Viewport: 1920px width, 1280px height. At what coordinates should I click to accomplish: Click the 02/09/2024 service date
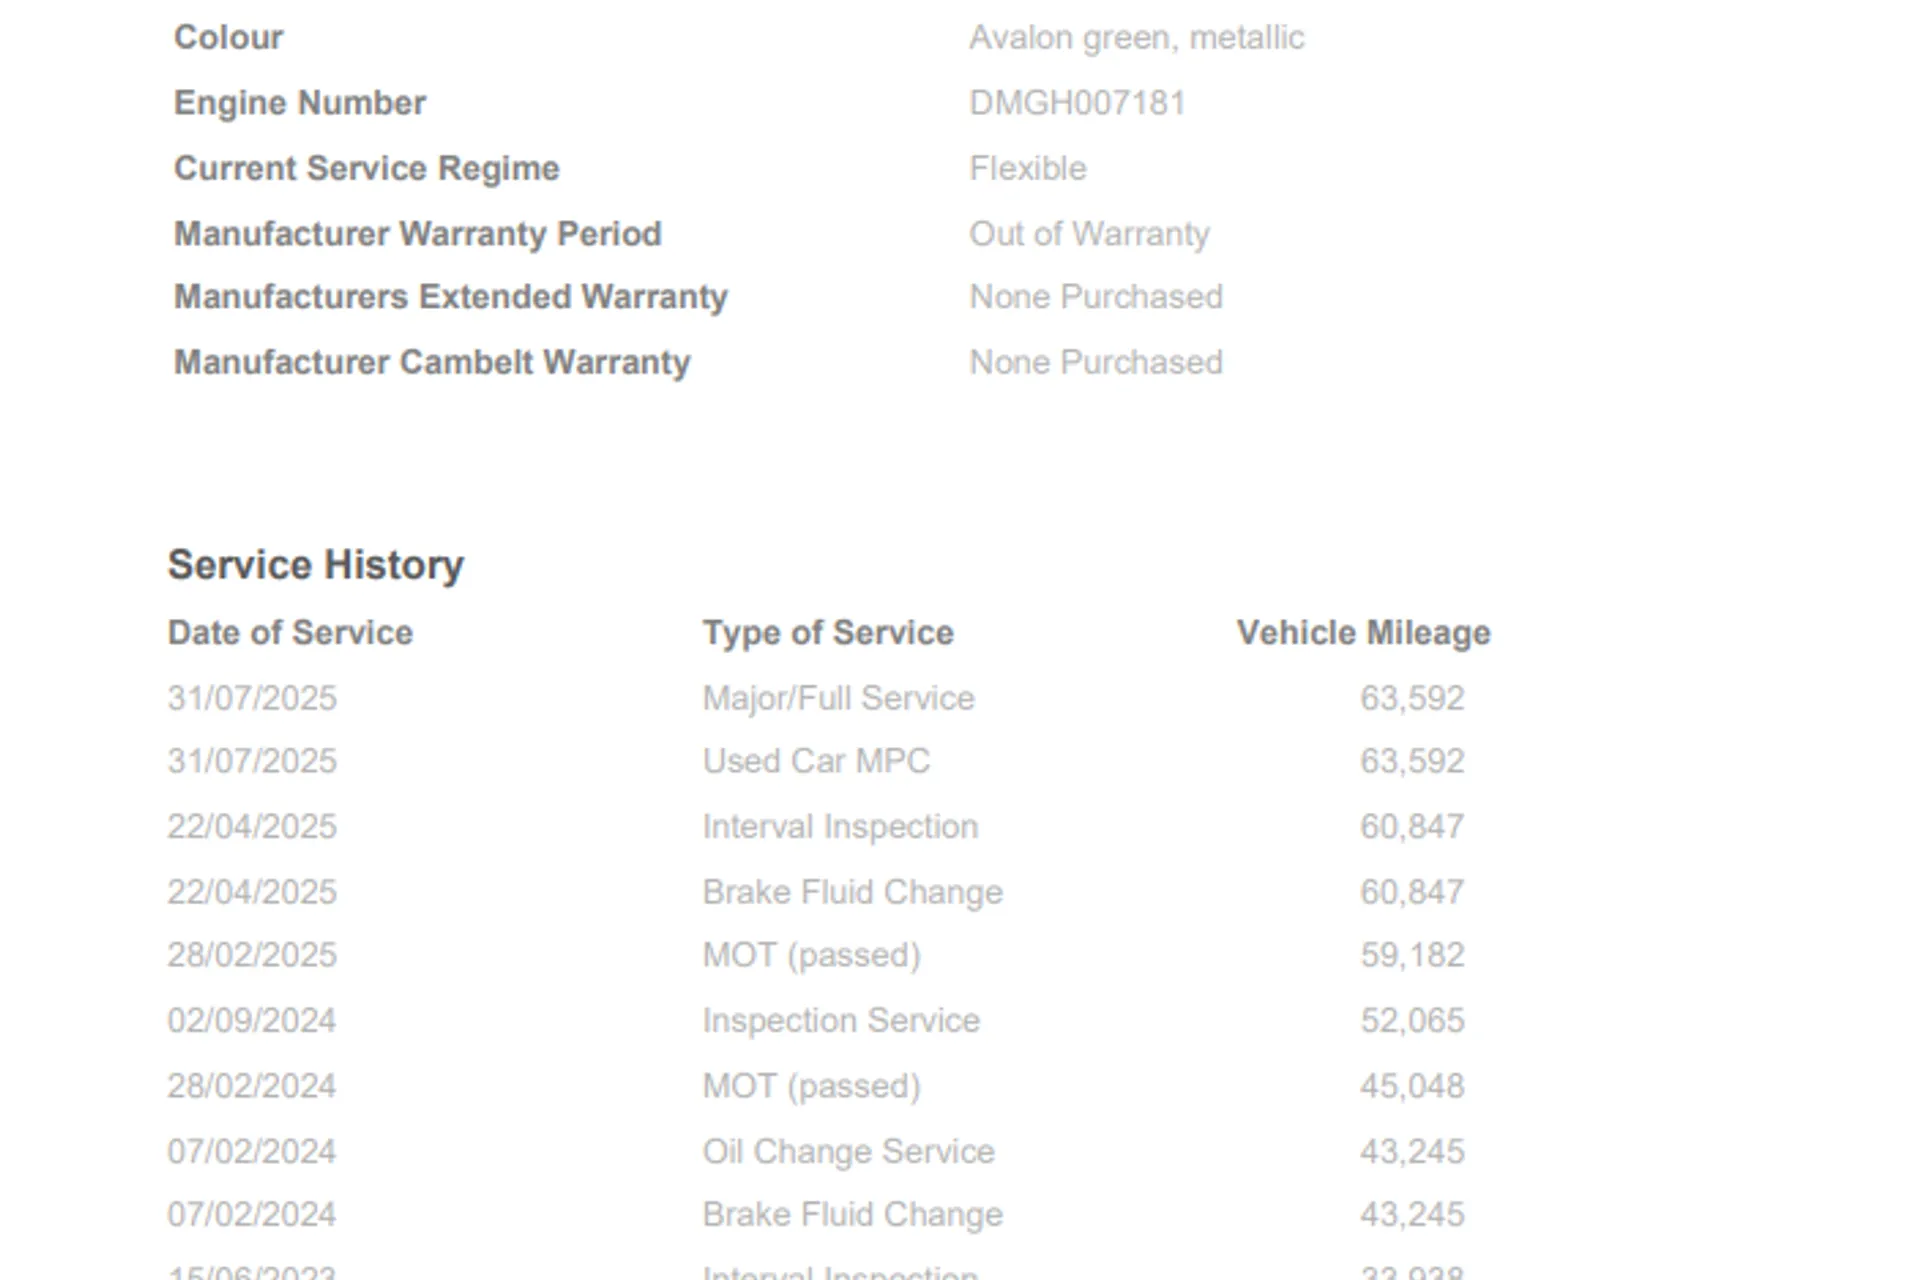click(x=252, y=1020)
